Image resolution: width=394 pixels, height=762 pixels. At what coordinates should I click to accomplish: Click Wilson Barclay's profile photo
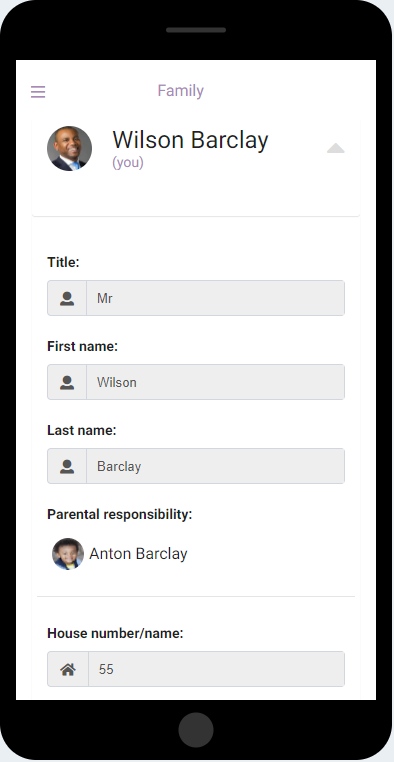pyautogui.click(x=69, y=149)
